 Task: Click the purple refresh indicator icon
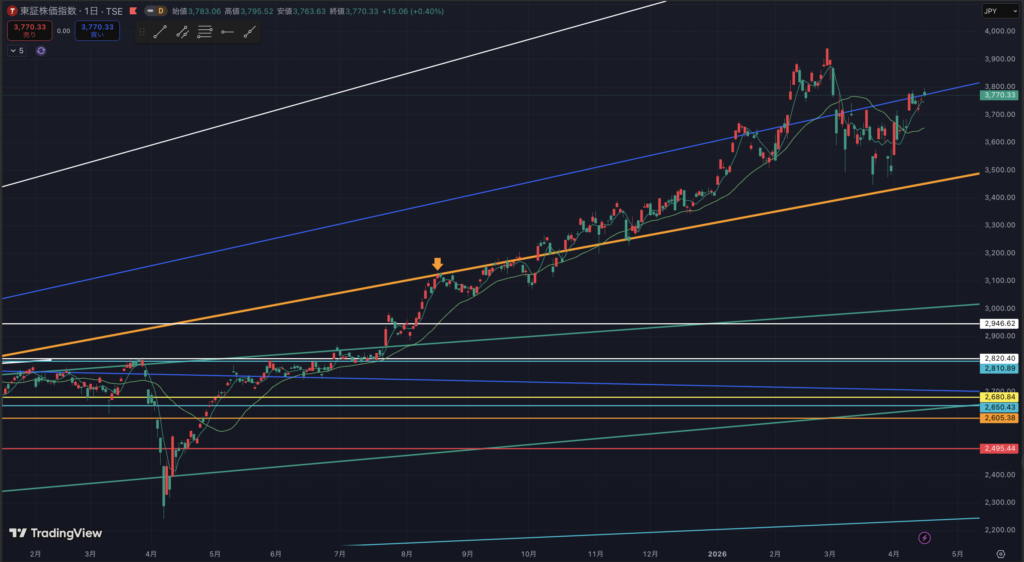pos(41,50)
